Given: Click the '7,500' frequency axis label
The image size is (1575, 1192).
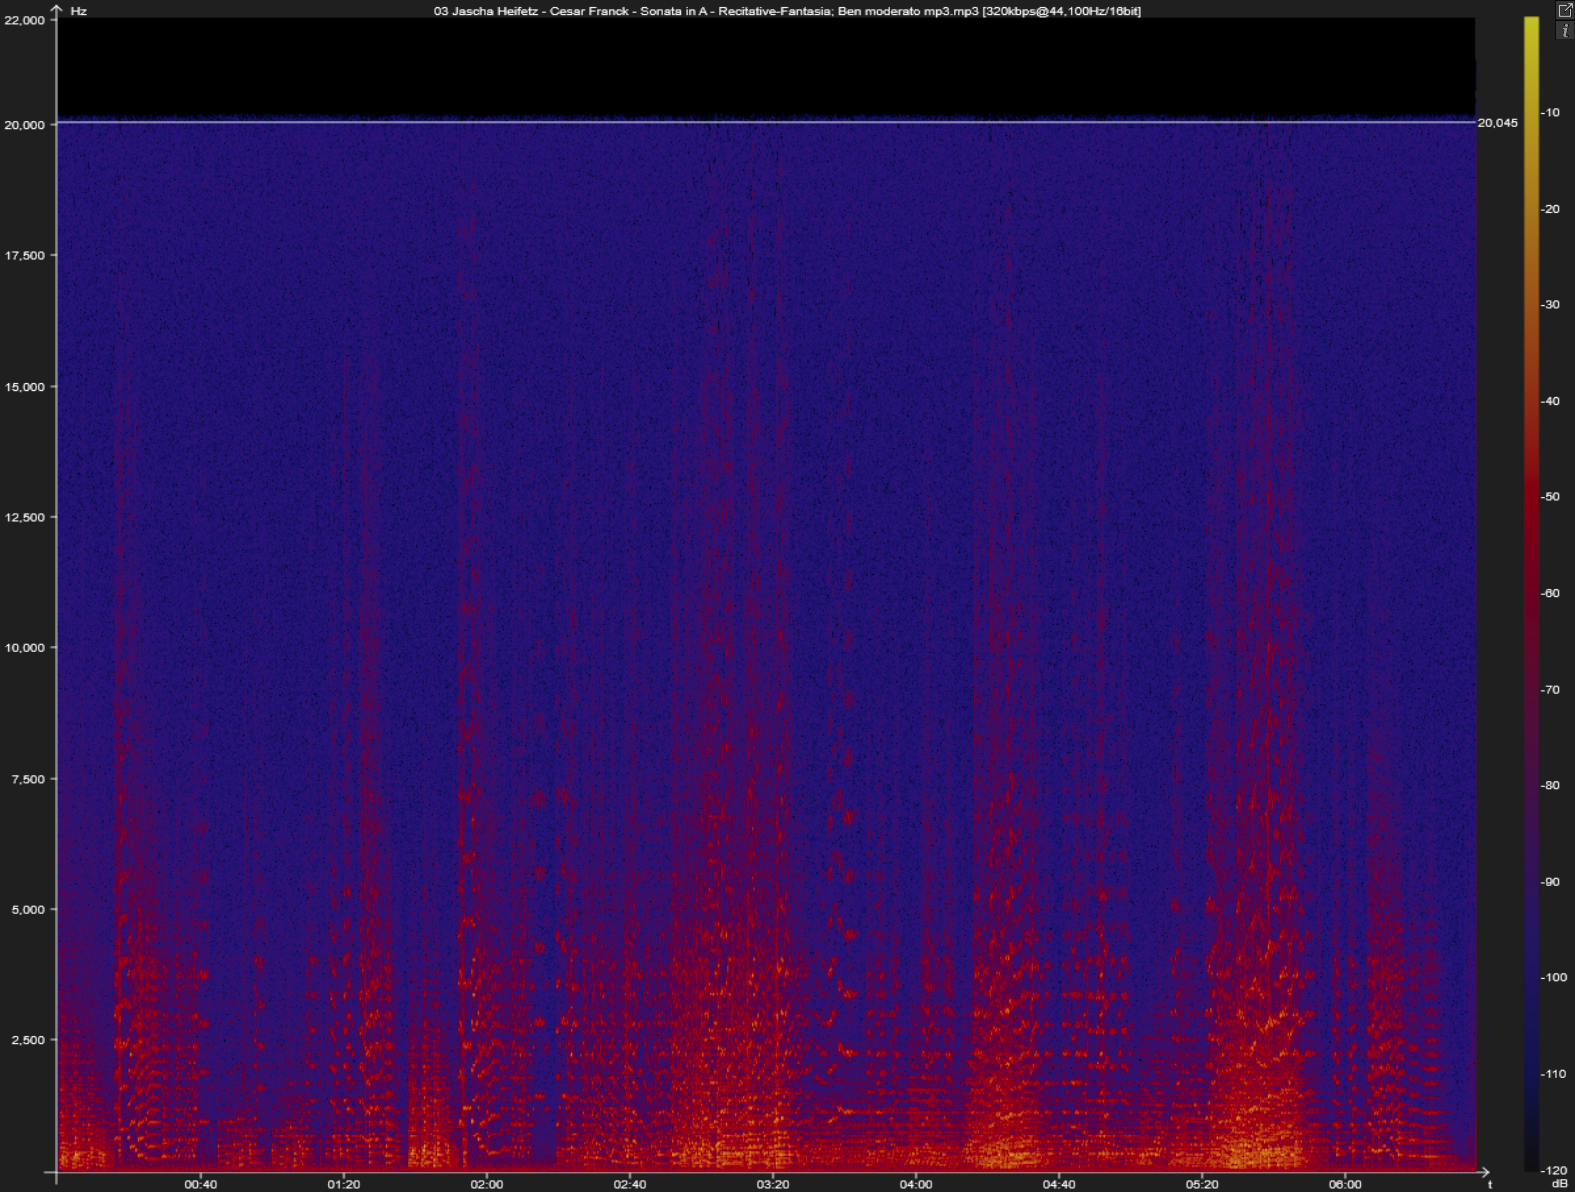Looking at the screenshot, I should [x=28, y=779].
